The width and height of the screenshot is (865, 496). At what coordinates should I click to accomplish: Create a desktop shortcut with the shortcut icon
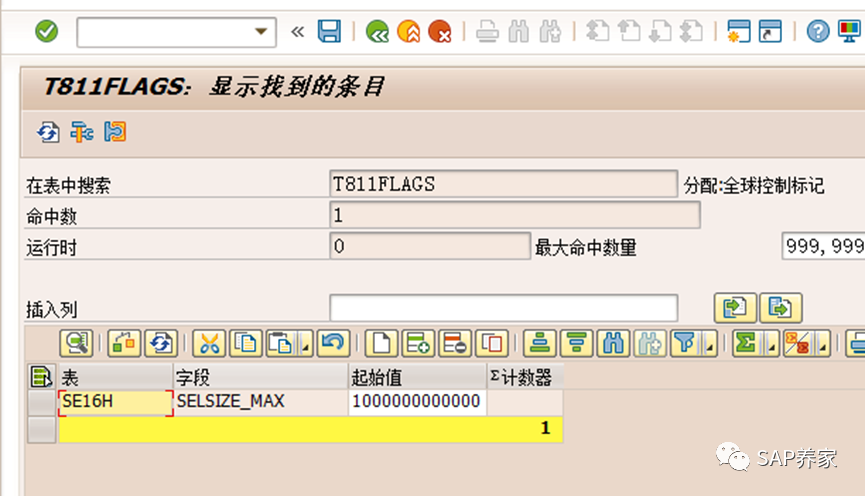coord(770,31)
